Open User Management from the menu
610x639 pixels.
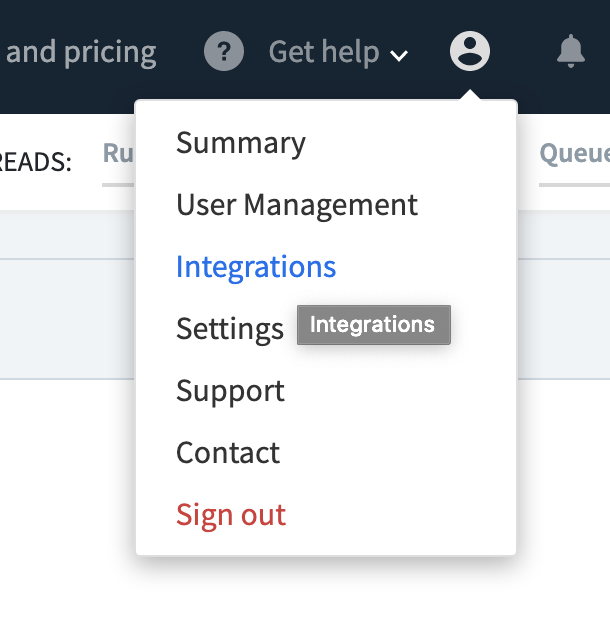tap(297, 205)
